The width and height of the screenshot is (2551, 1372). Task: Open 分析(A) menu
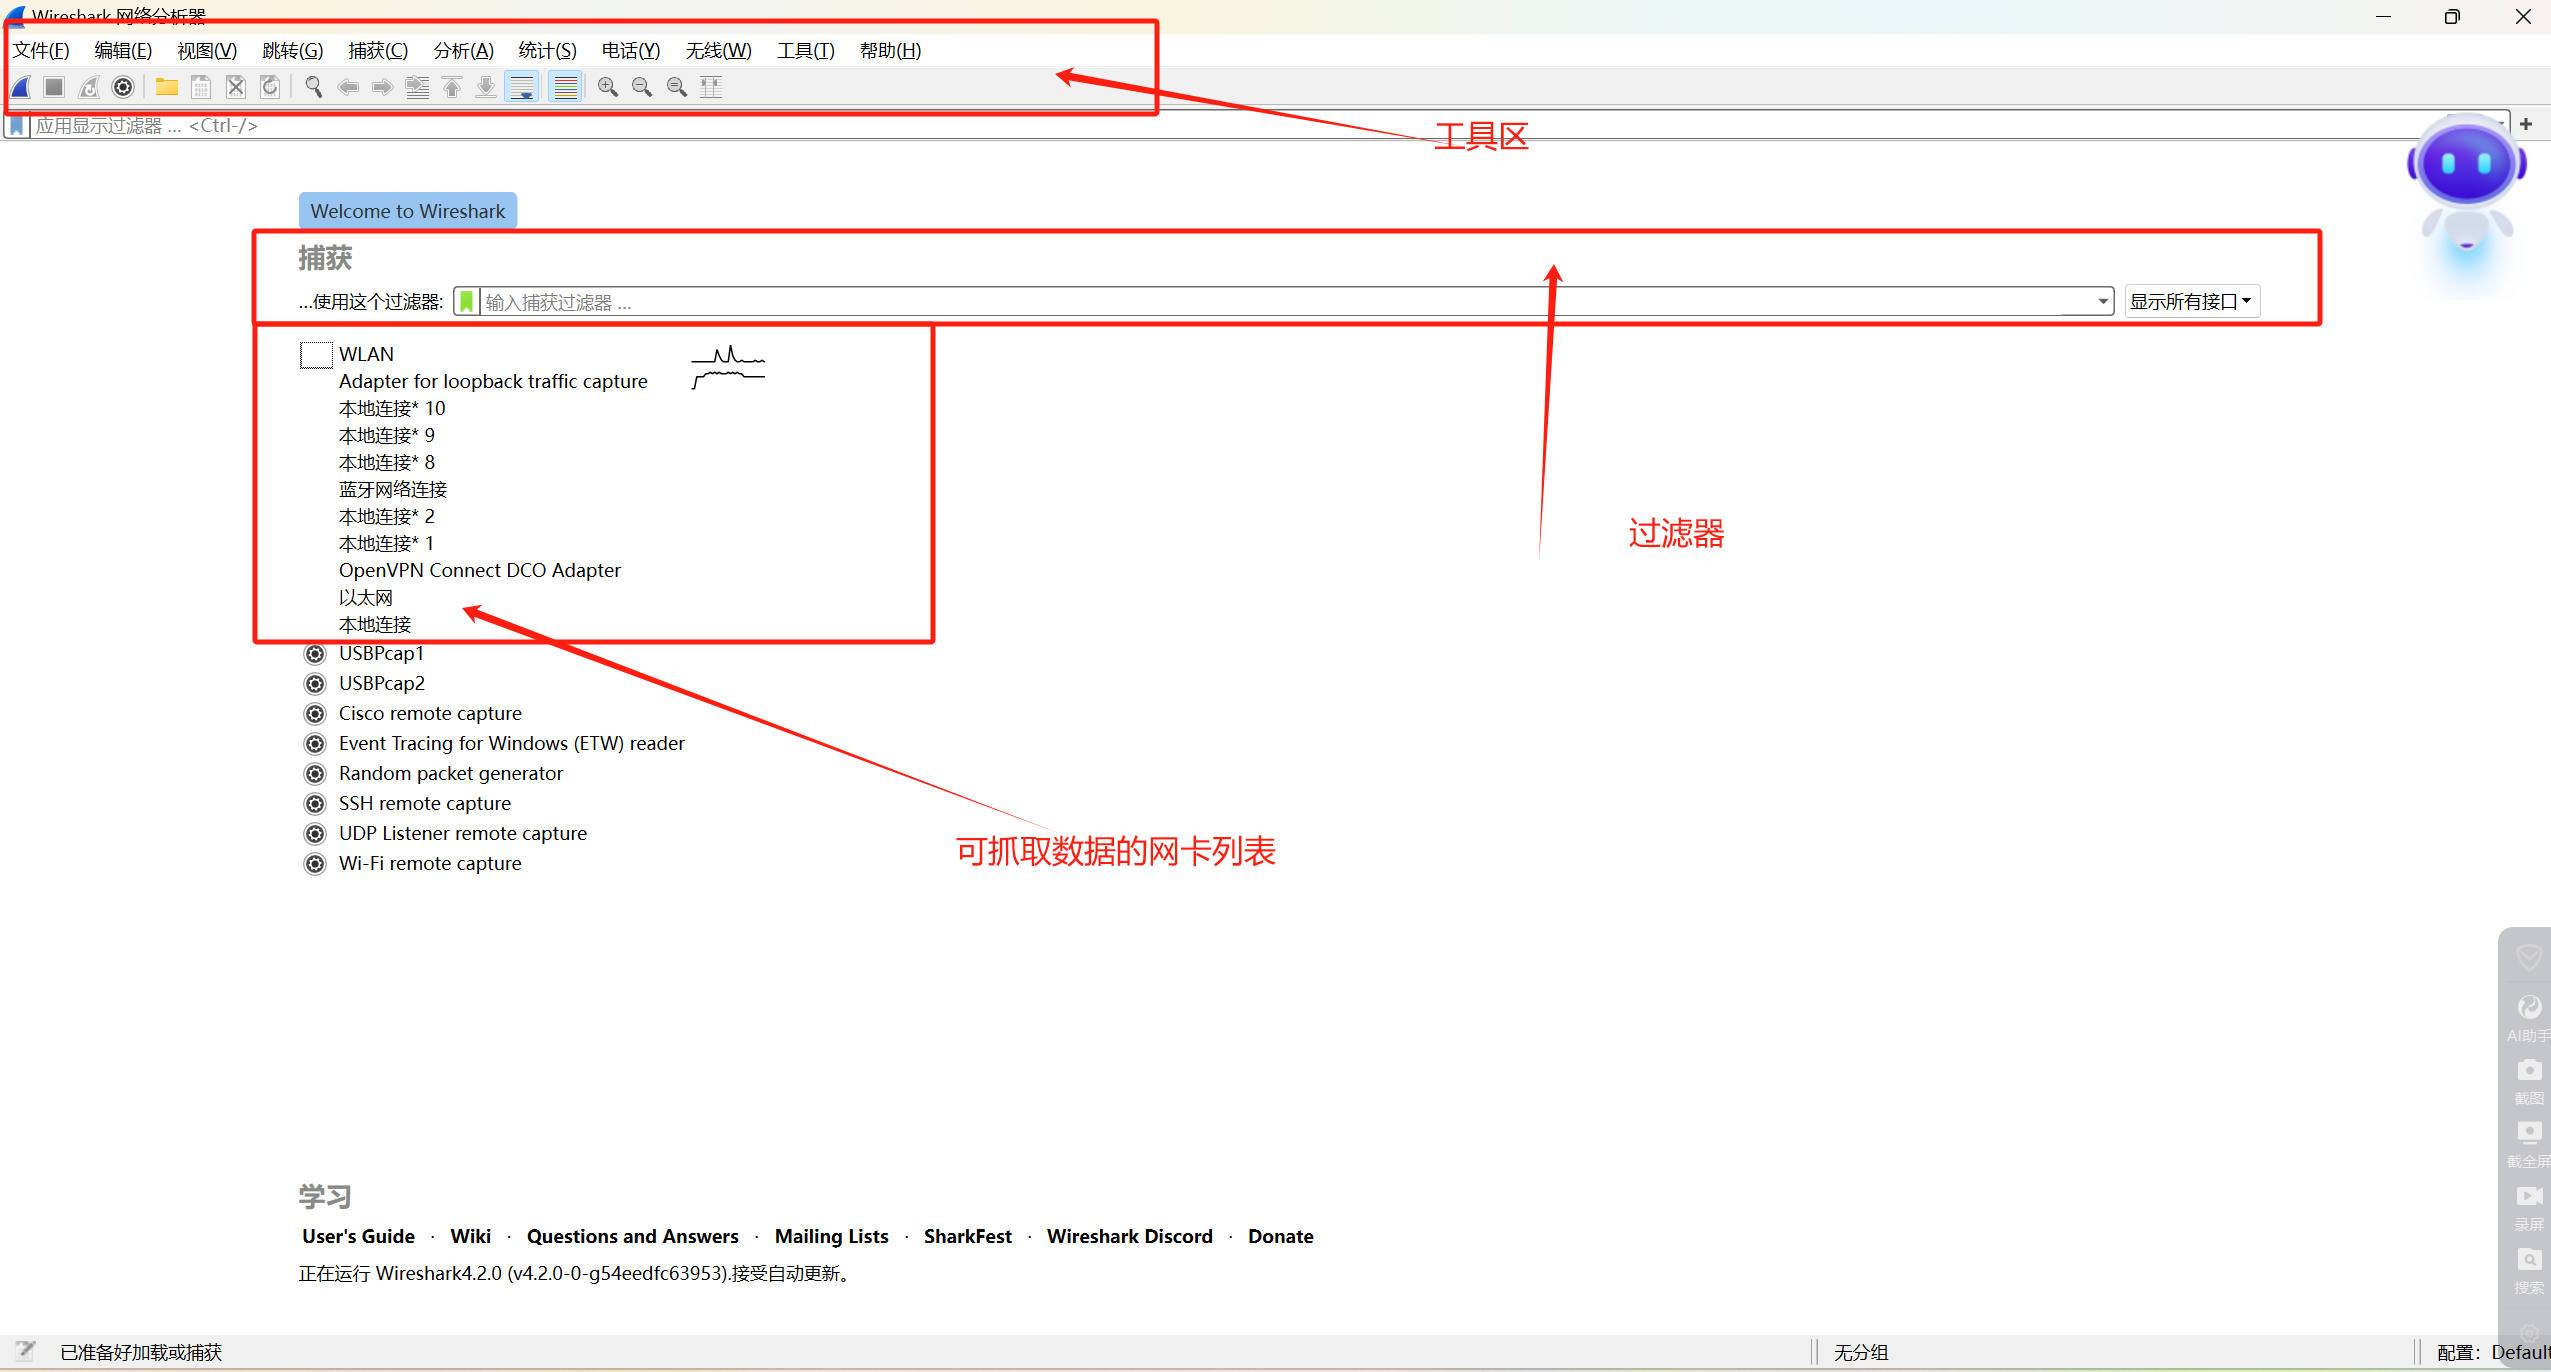(464, 50)
